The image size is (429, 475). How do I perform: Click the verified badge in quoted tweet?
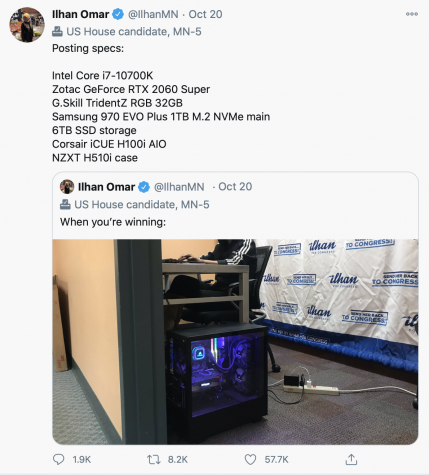pos(144,187)
